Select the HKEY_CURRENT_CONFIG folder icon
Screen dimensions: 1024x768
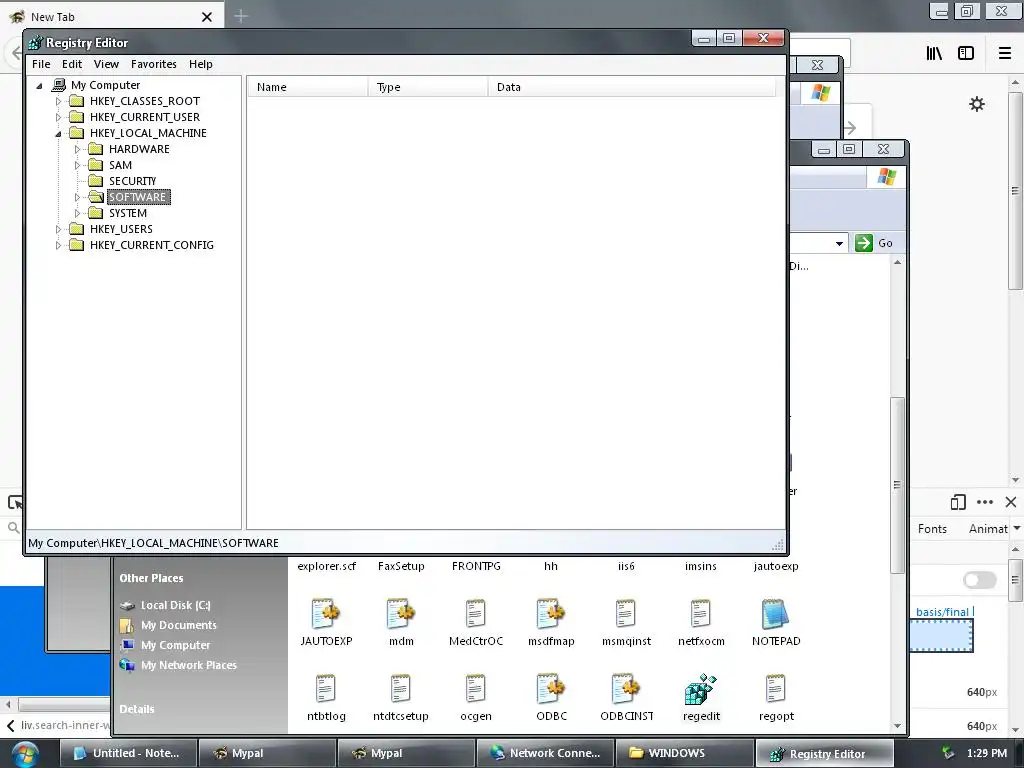(76, 245)
